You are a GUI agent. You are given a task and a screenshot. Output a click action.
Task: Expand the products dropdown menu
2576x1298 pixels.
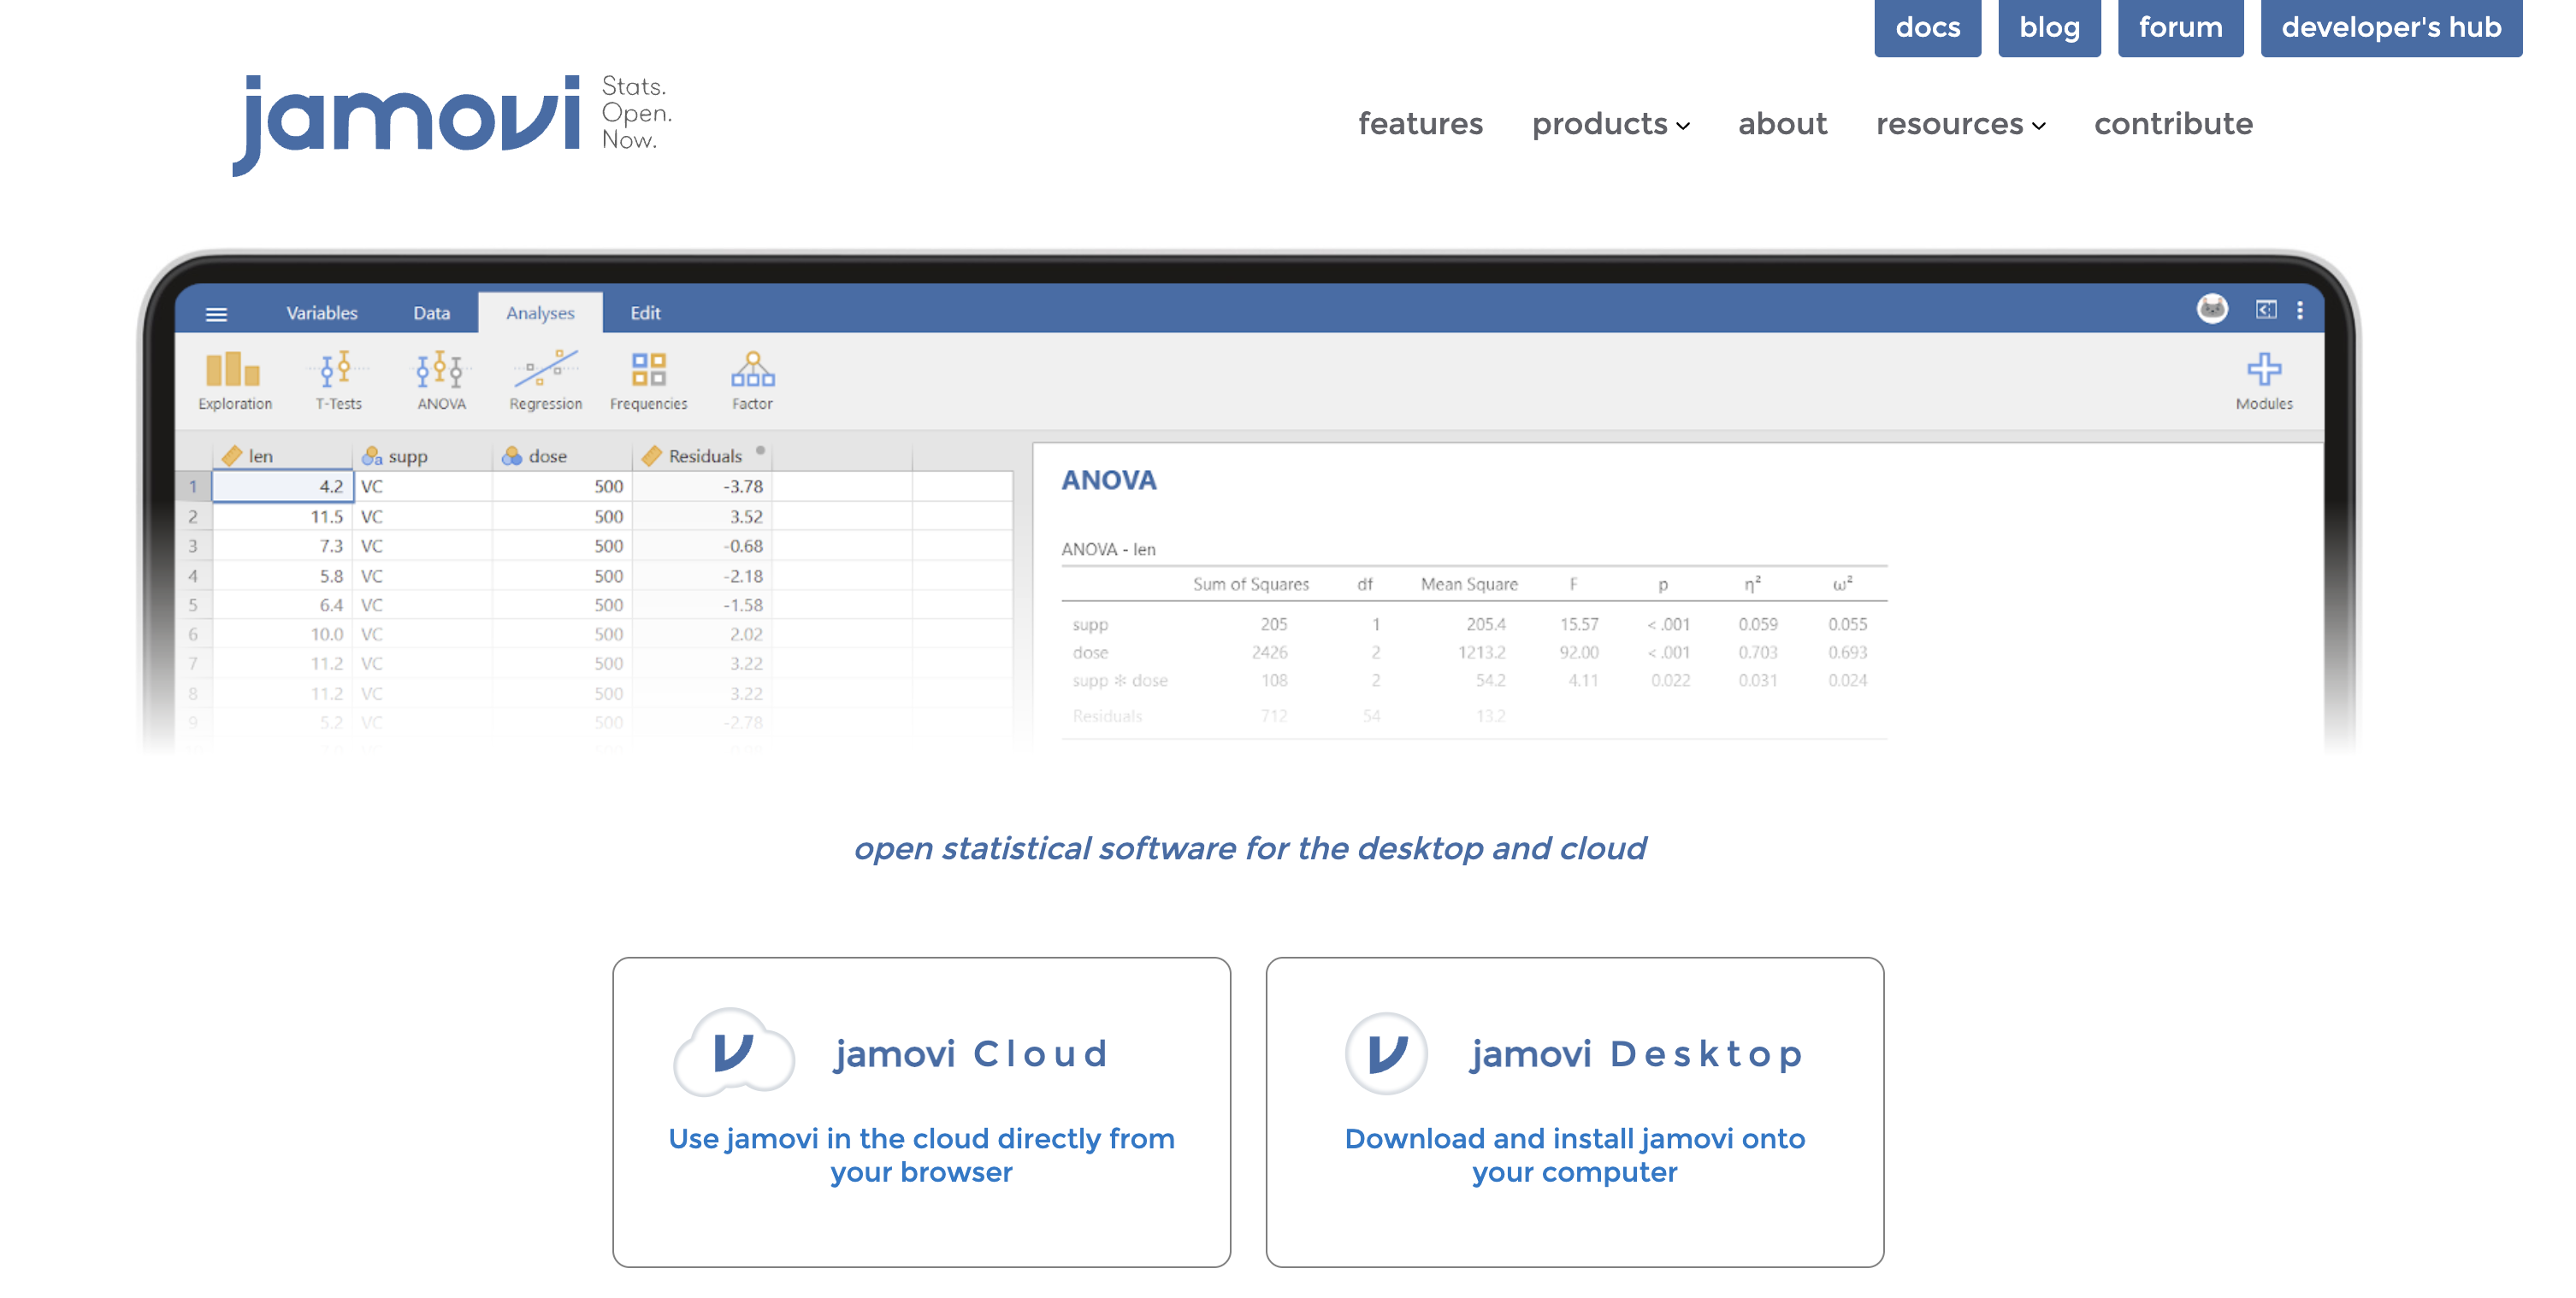click(x=1610, y=124)
